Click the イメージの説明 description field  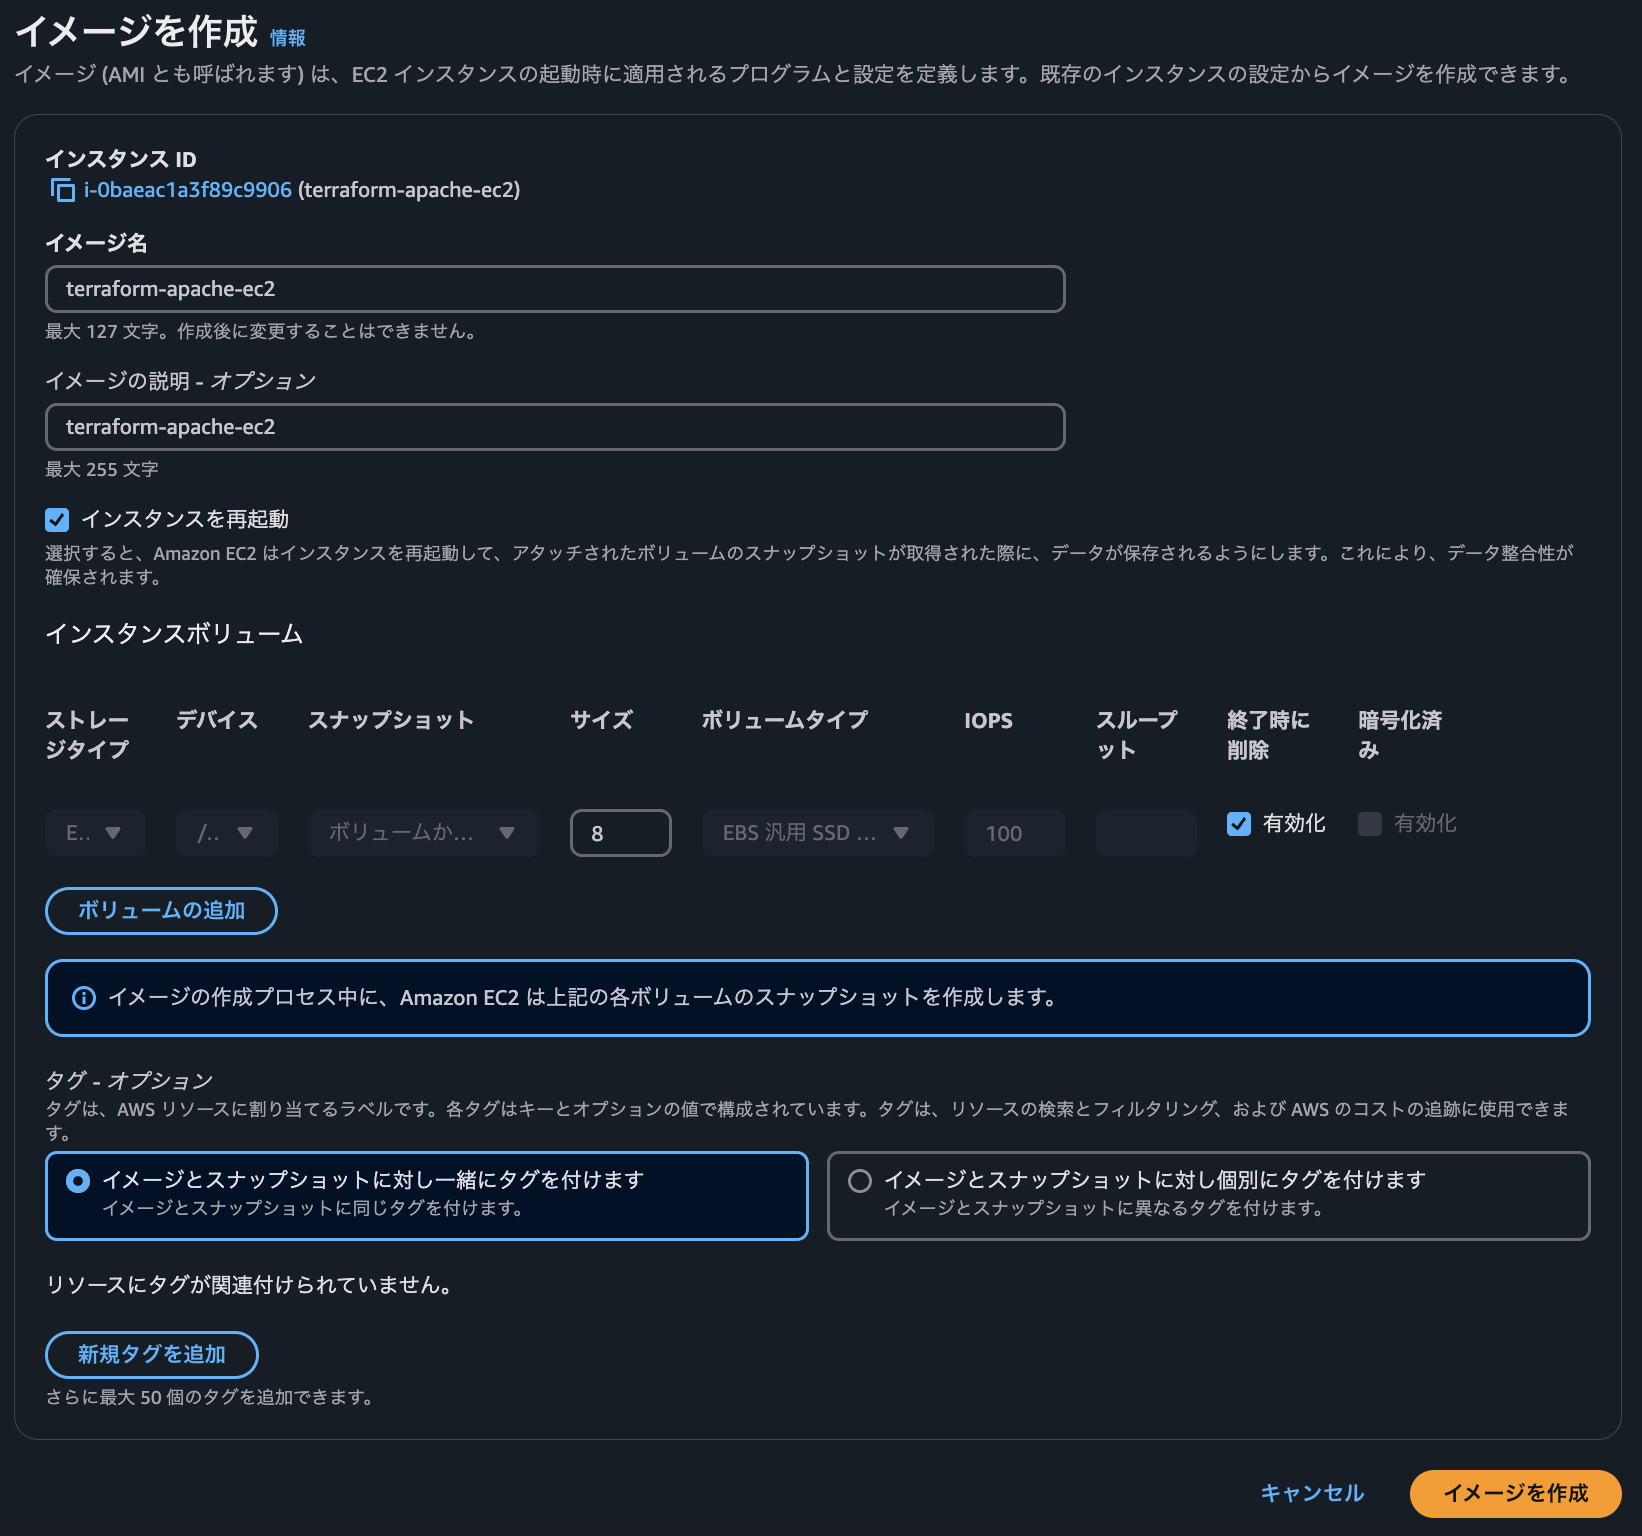coord(554,427)
